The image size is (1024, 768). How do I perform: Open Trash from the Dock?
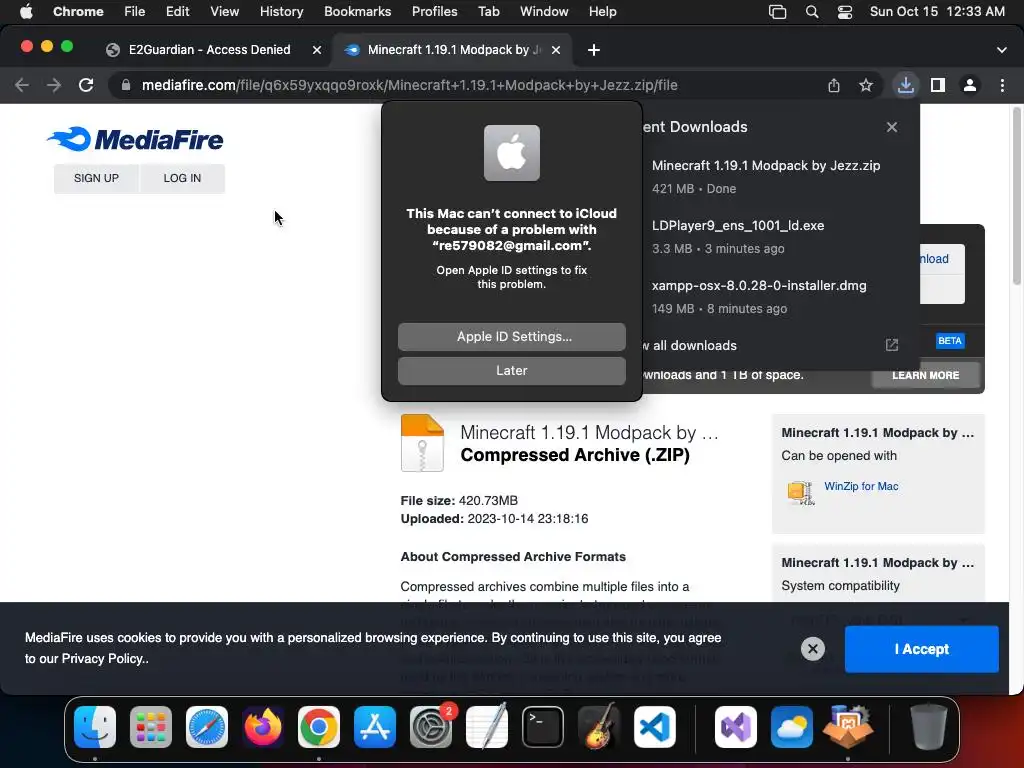tap(928, 727)
